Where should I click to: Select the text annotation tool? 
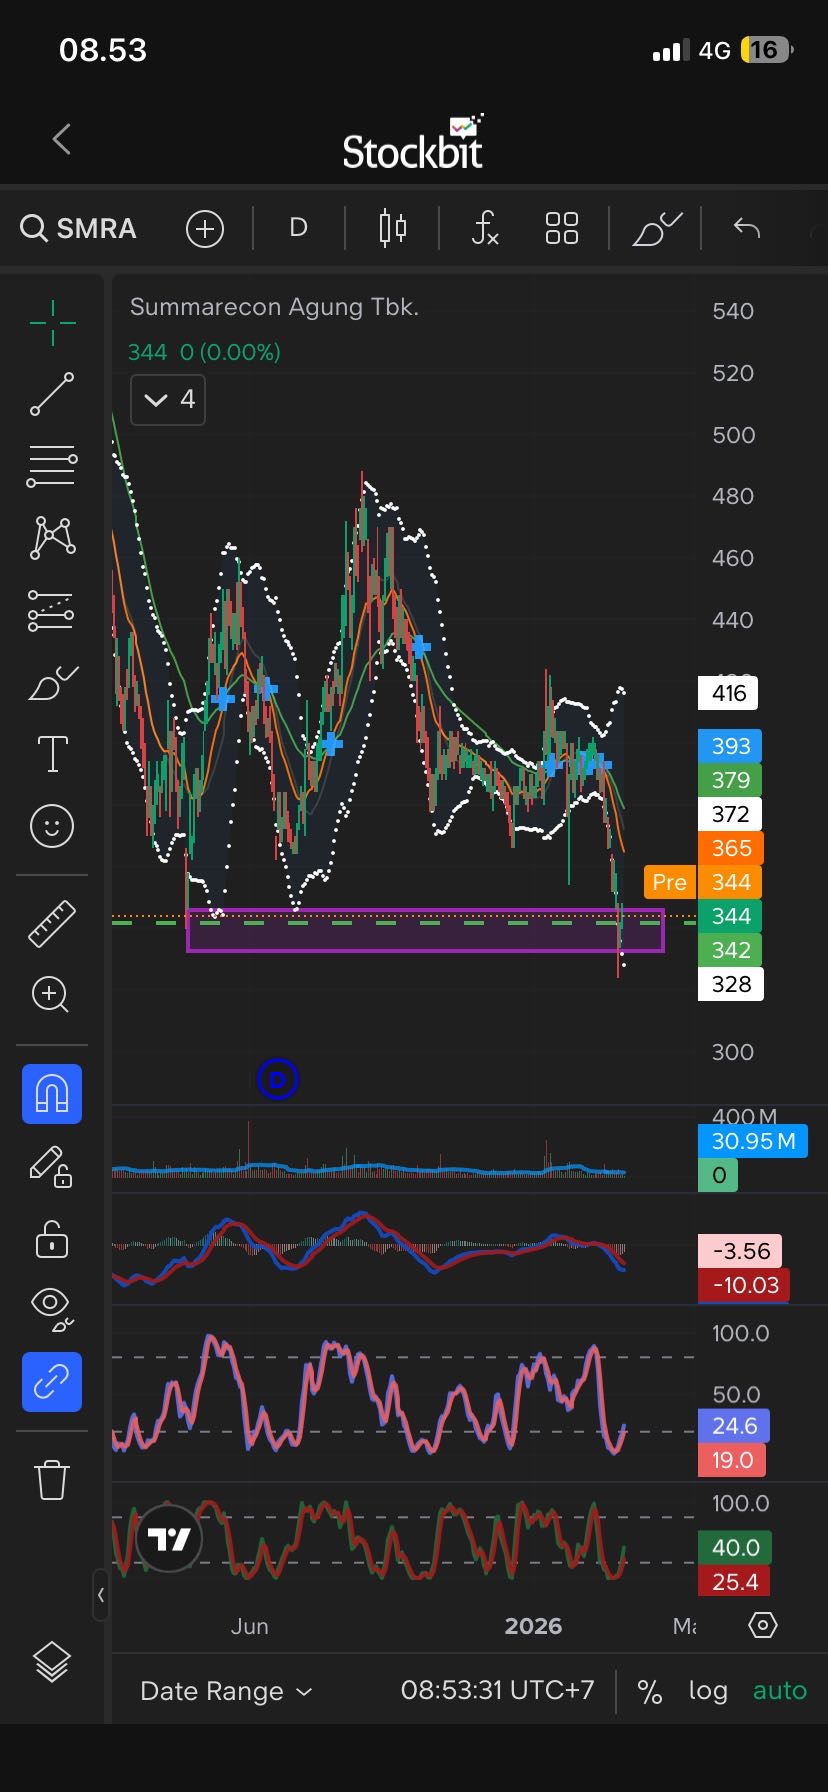(x=52, y=754)
